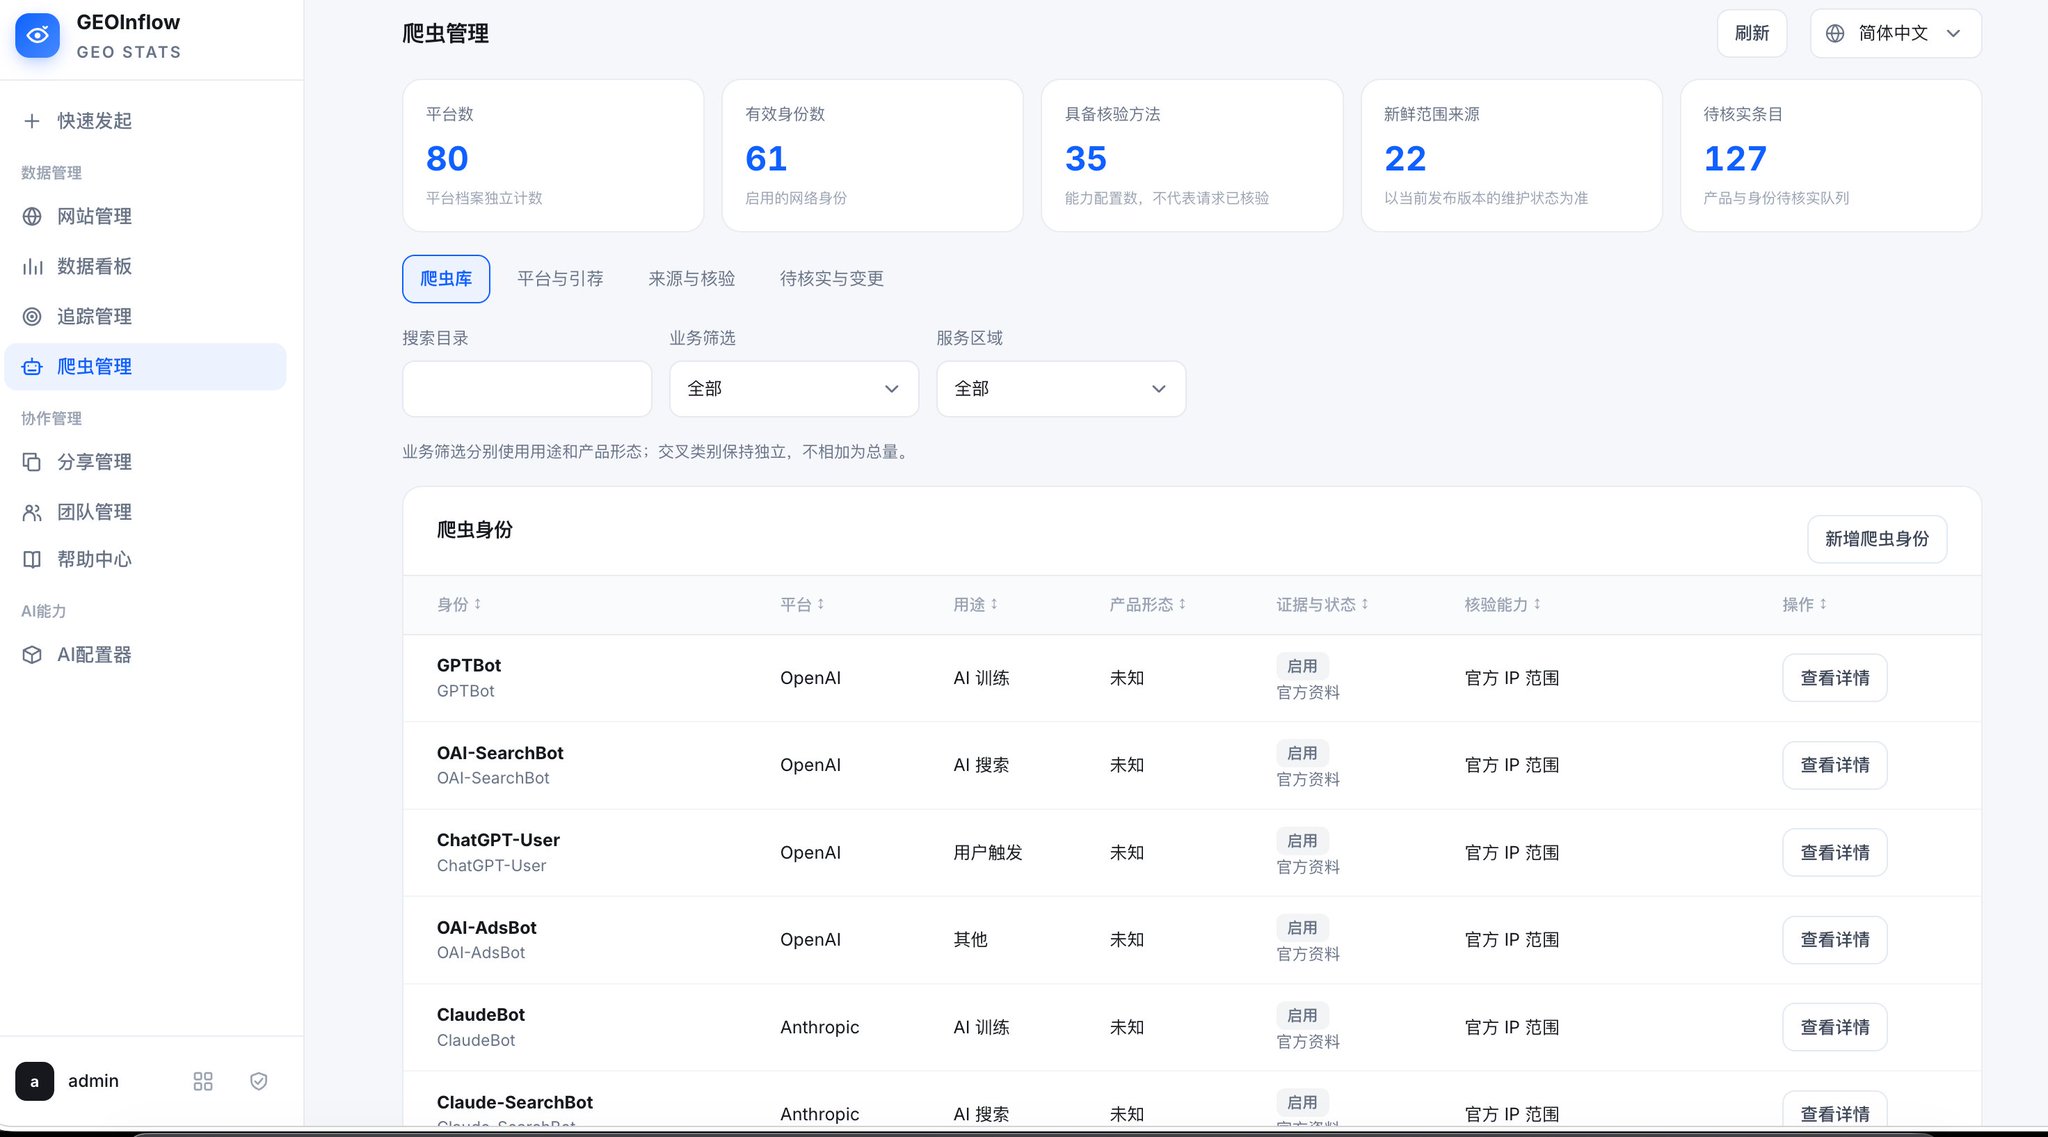Click the 搜索目录 search input field

(x=527, y=389)
